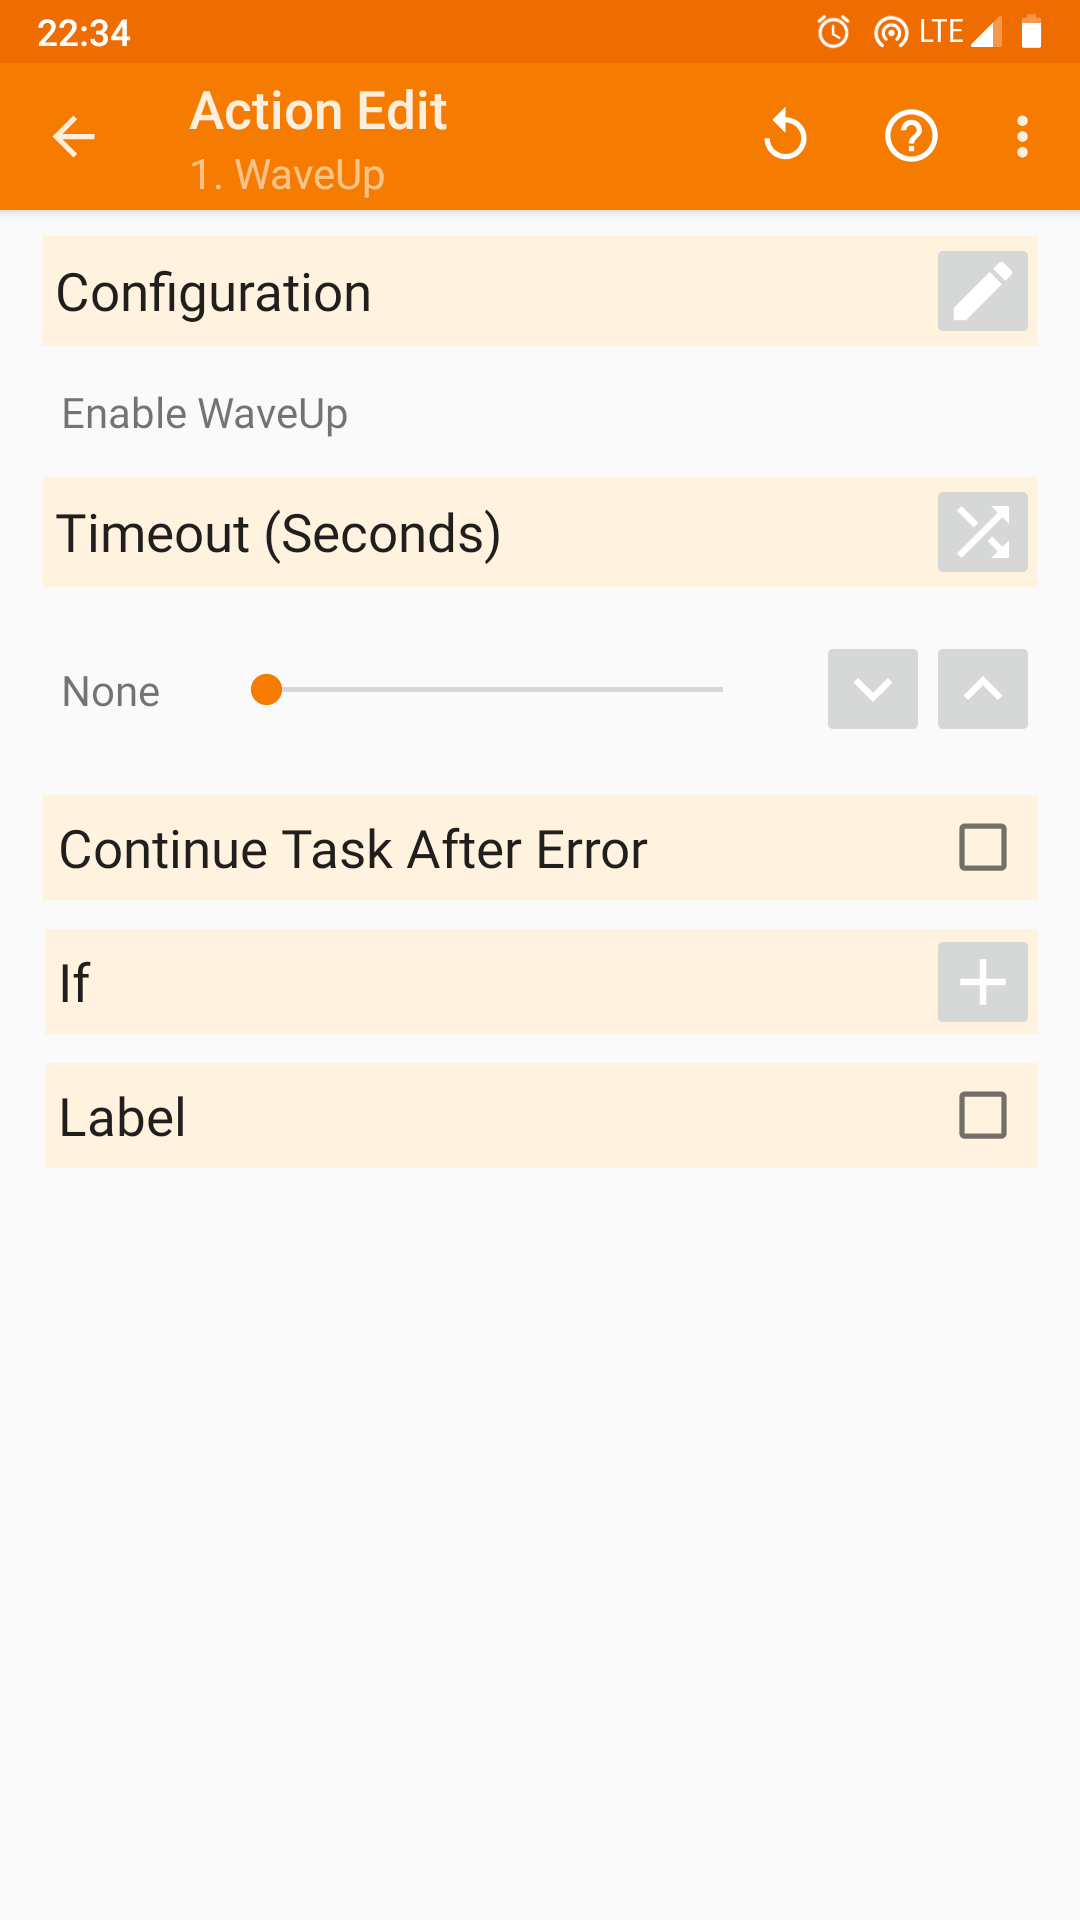Tap the Timeout variable shuffle icon
The height and width of the screenshot is (1920, 1080).
click(x=982, y=532)
